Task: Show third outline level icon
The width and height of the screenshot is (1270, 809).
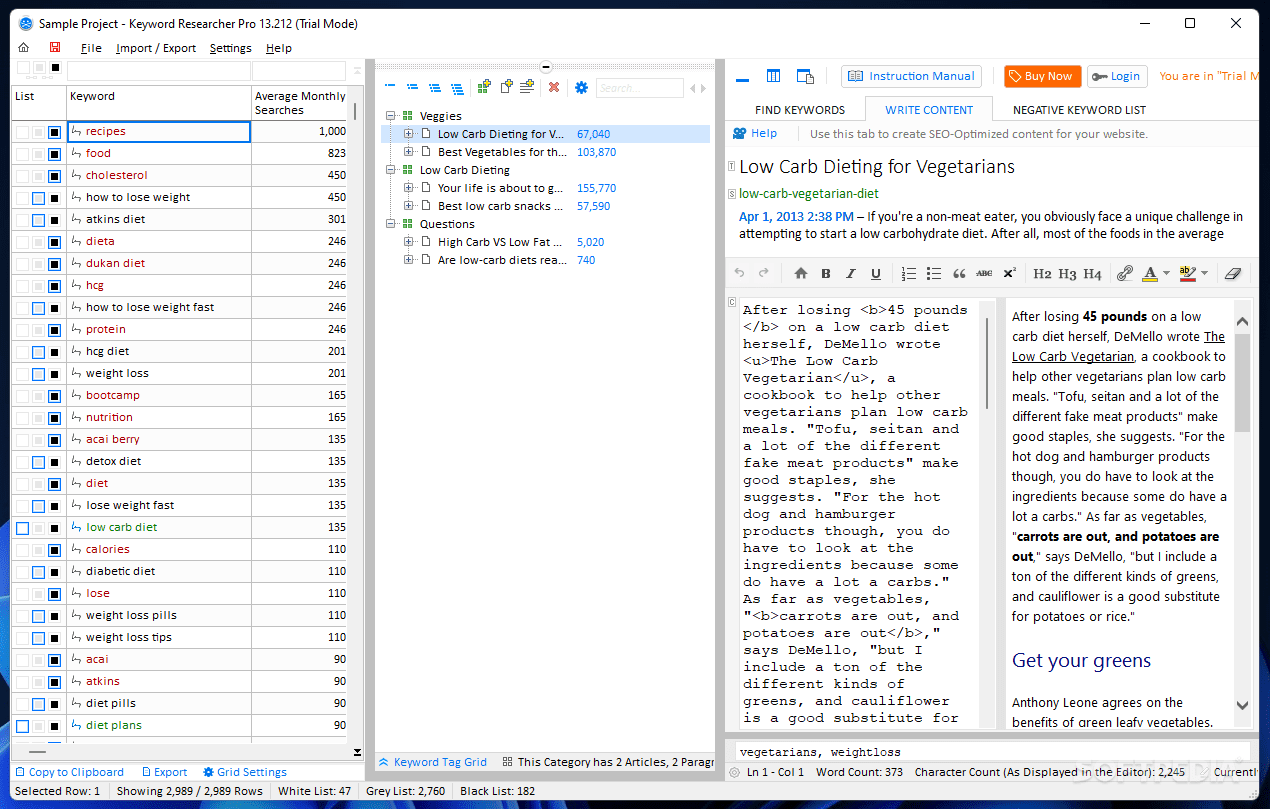Action: tap(434, 88)
